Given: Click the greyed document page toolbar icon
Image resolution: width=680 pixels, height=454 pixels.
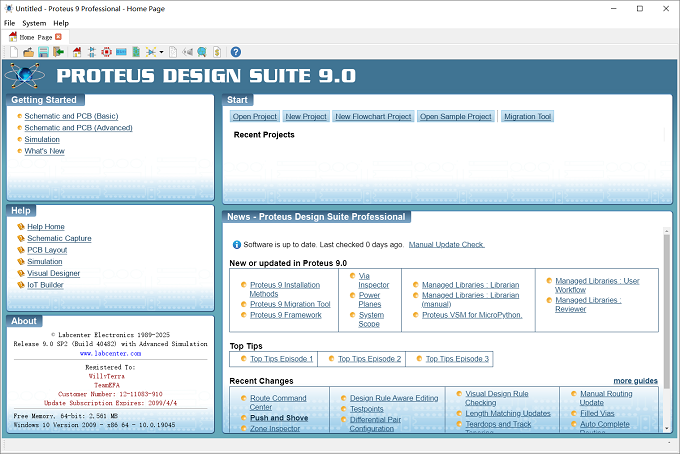Looking at the screenshot, I should 173,52.
